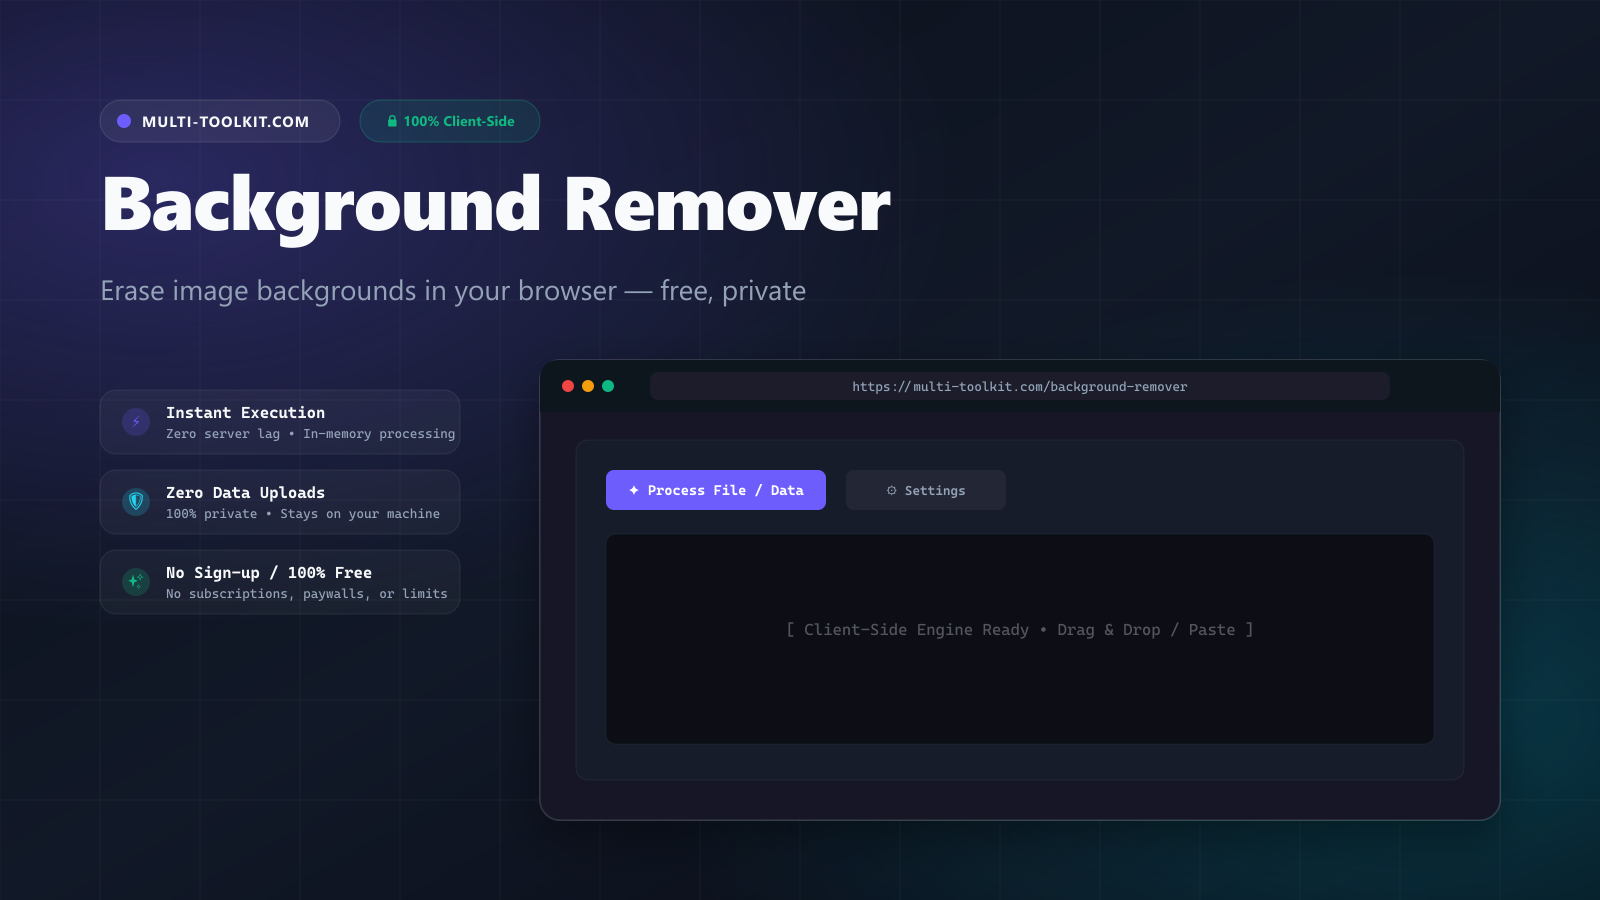Click "No subscriptions, paywalls, or limits" text

307,594
